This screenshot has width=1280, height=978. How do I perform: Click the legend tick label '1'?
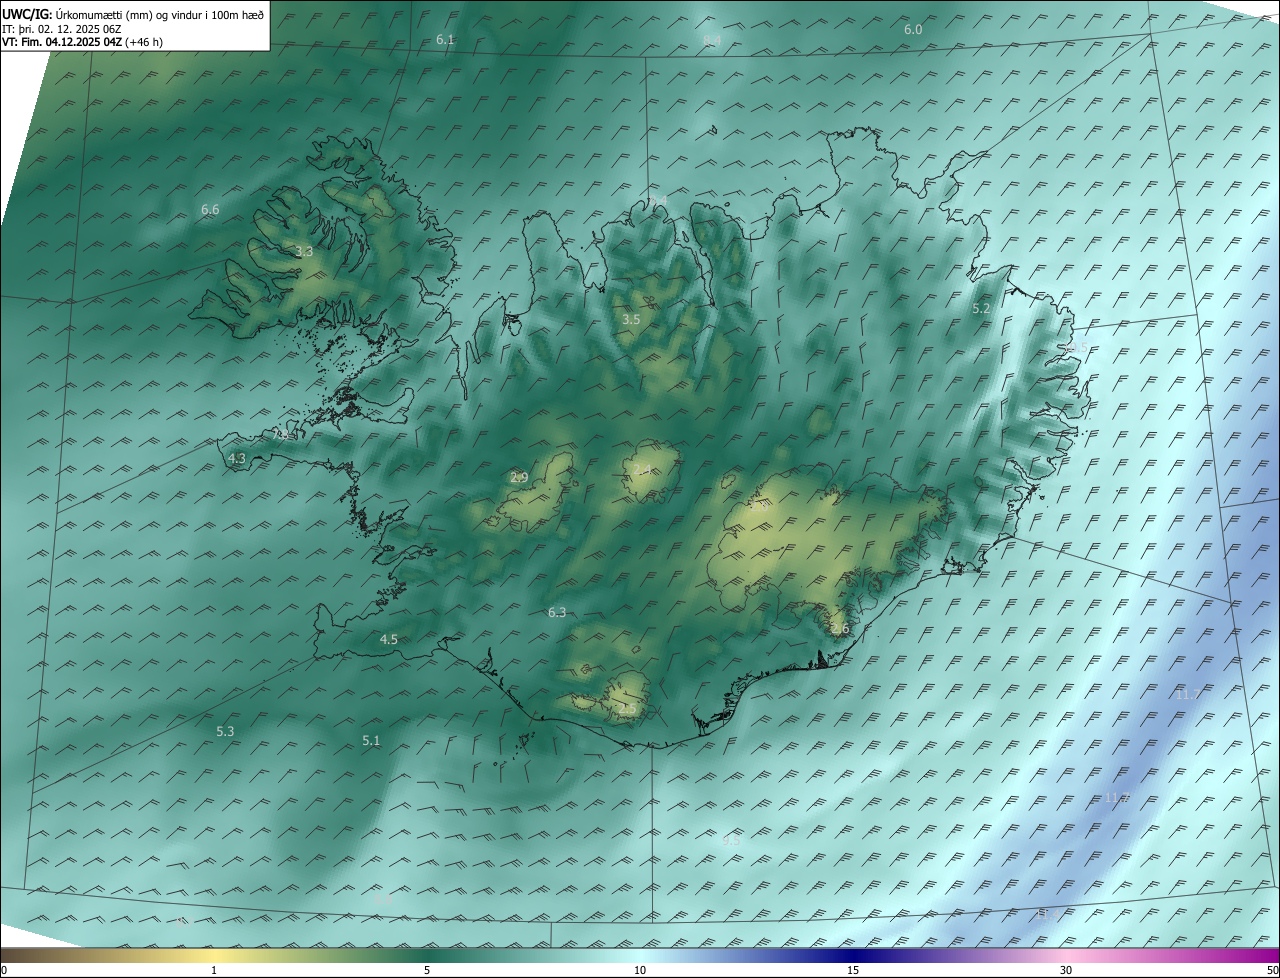(214, 971)
